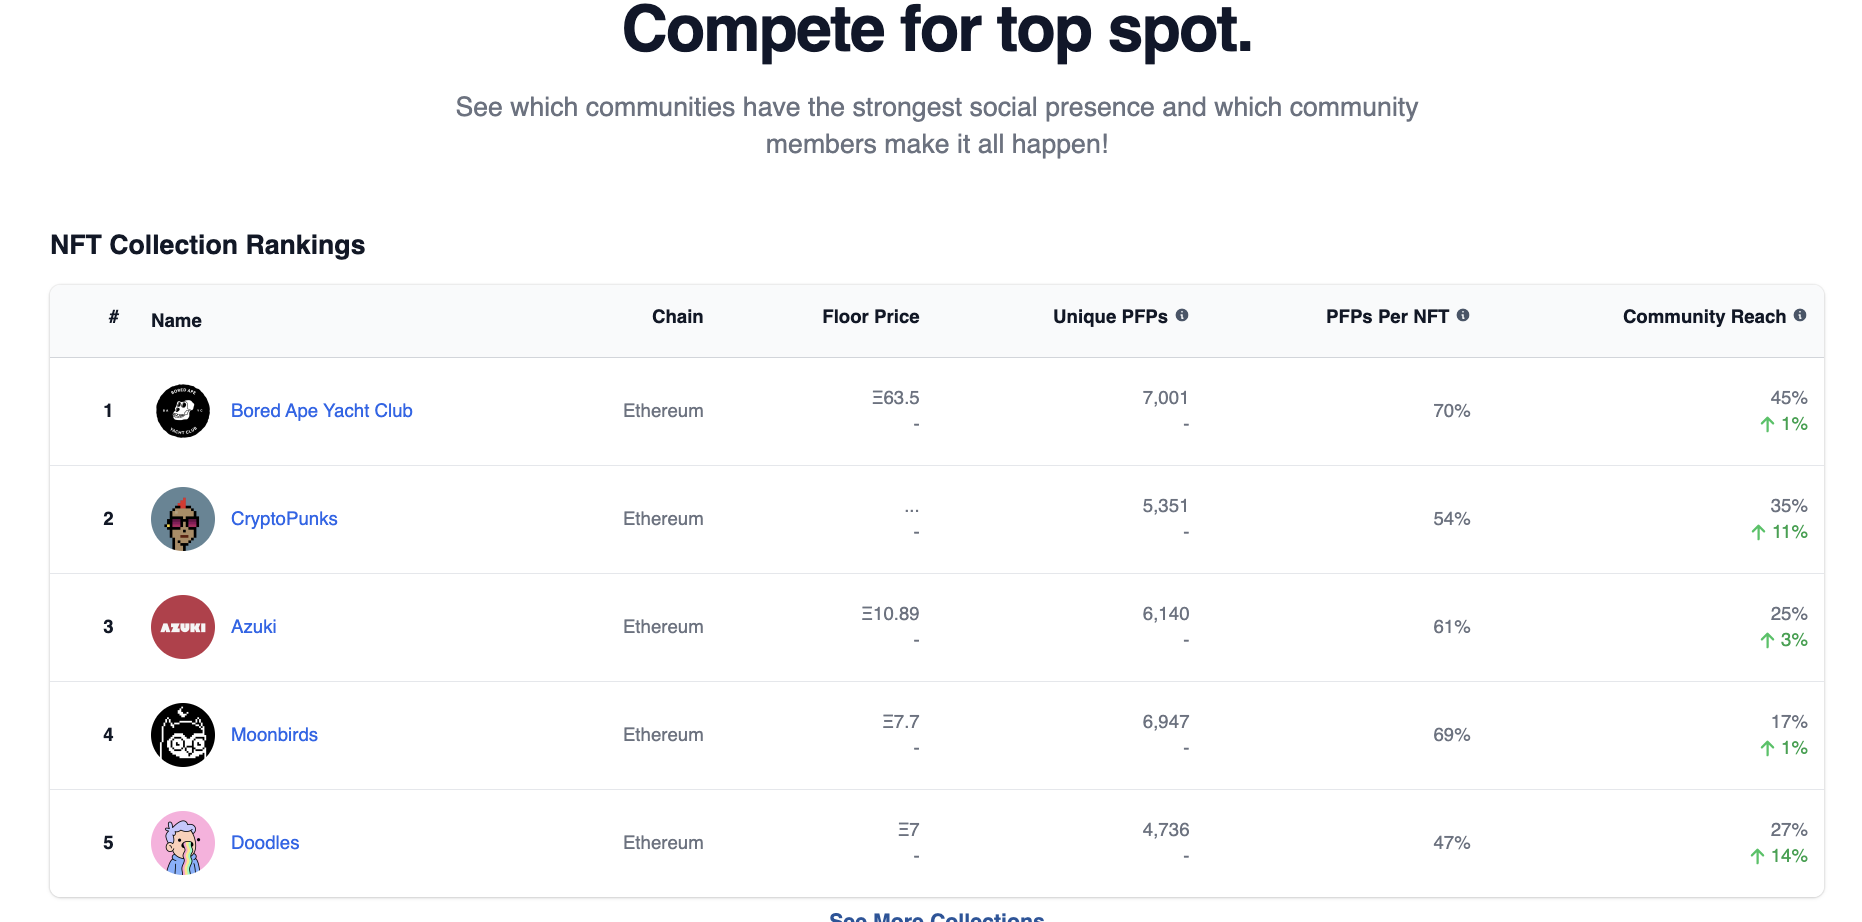Click info icon beside Unique PFPs

1182,315
